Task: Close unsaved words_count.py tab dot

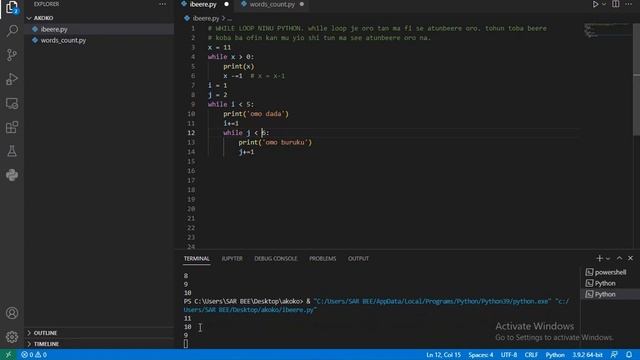Action: pos(302,4)
